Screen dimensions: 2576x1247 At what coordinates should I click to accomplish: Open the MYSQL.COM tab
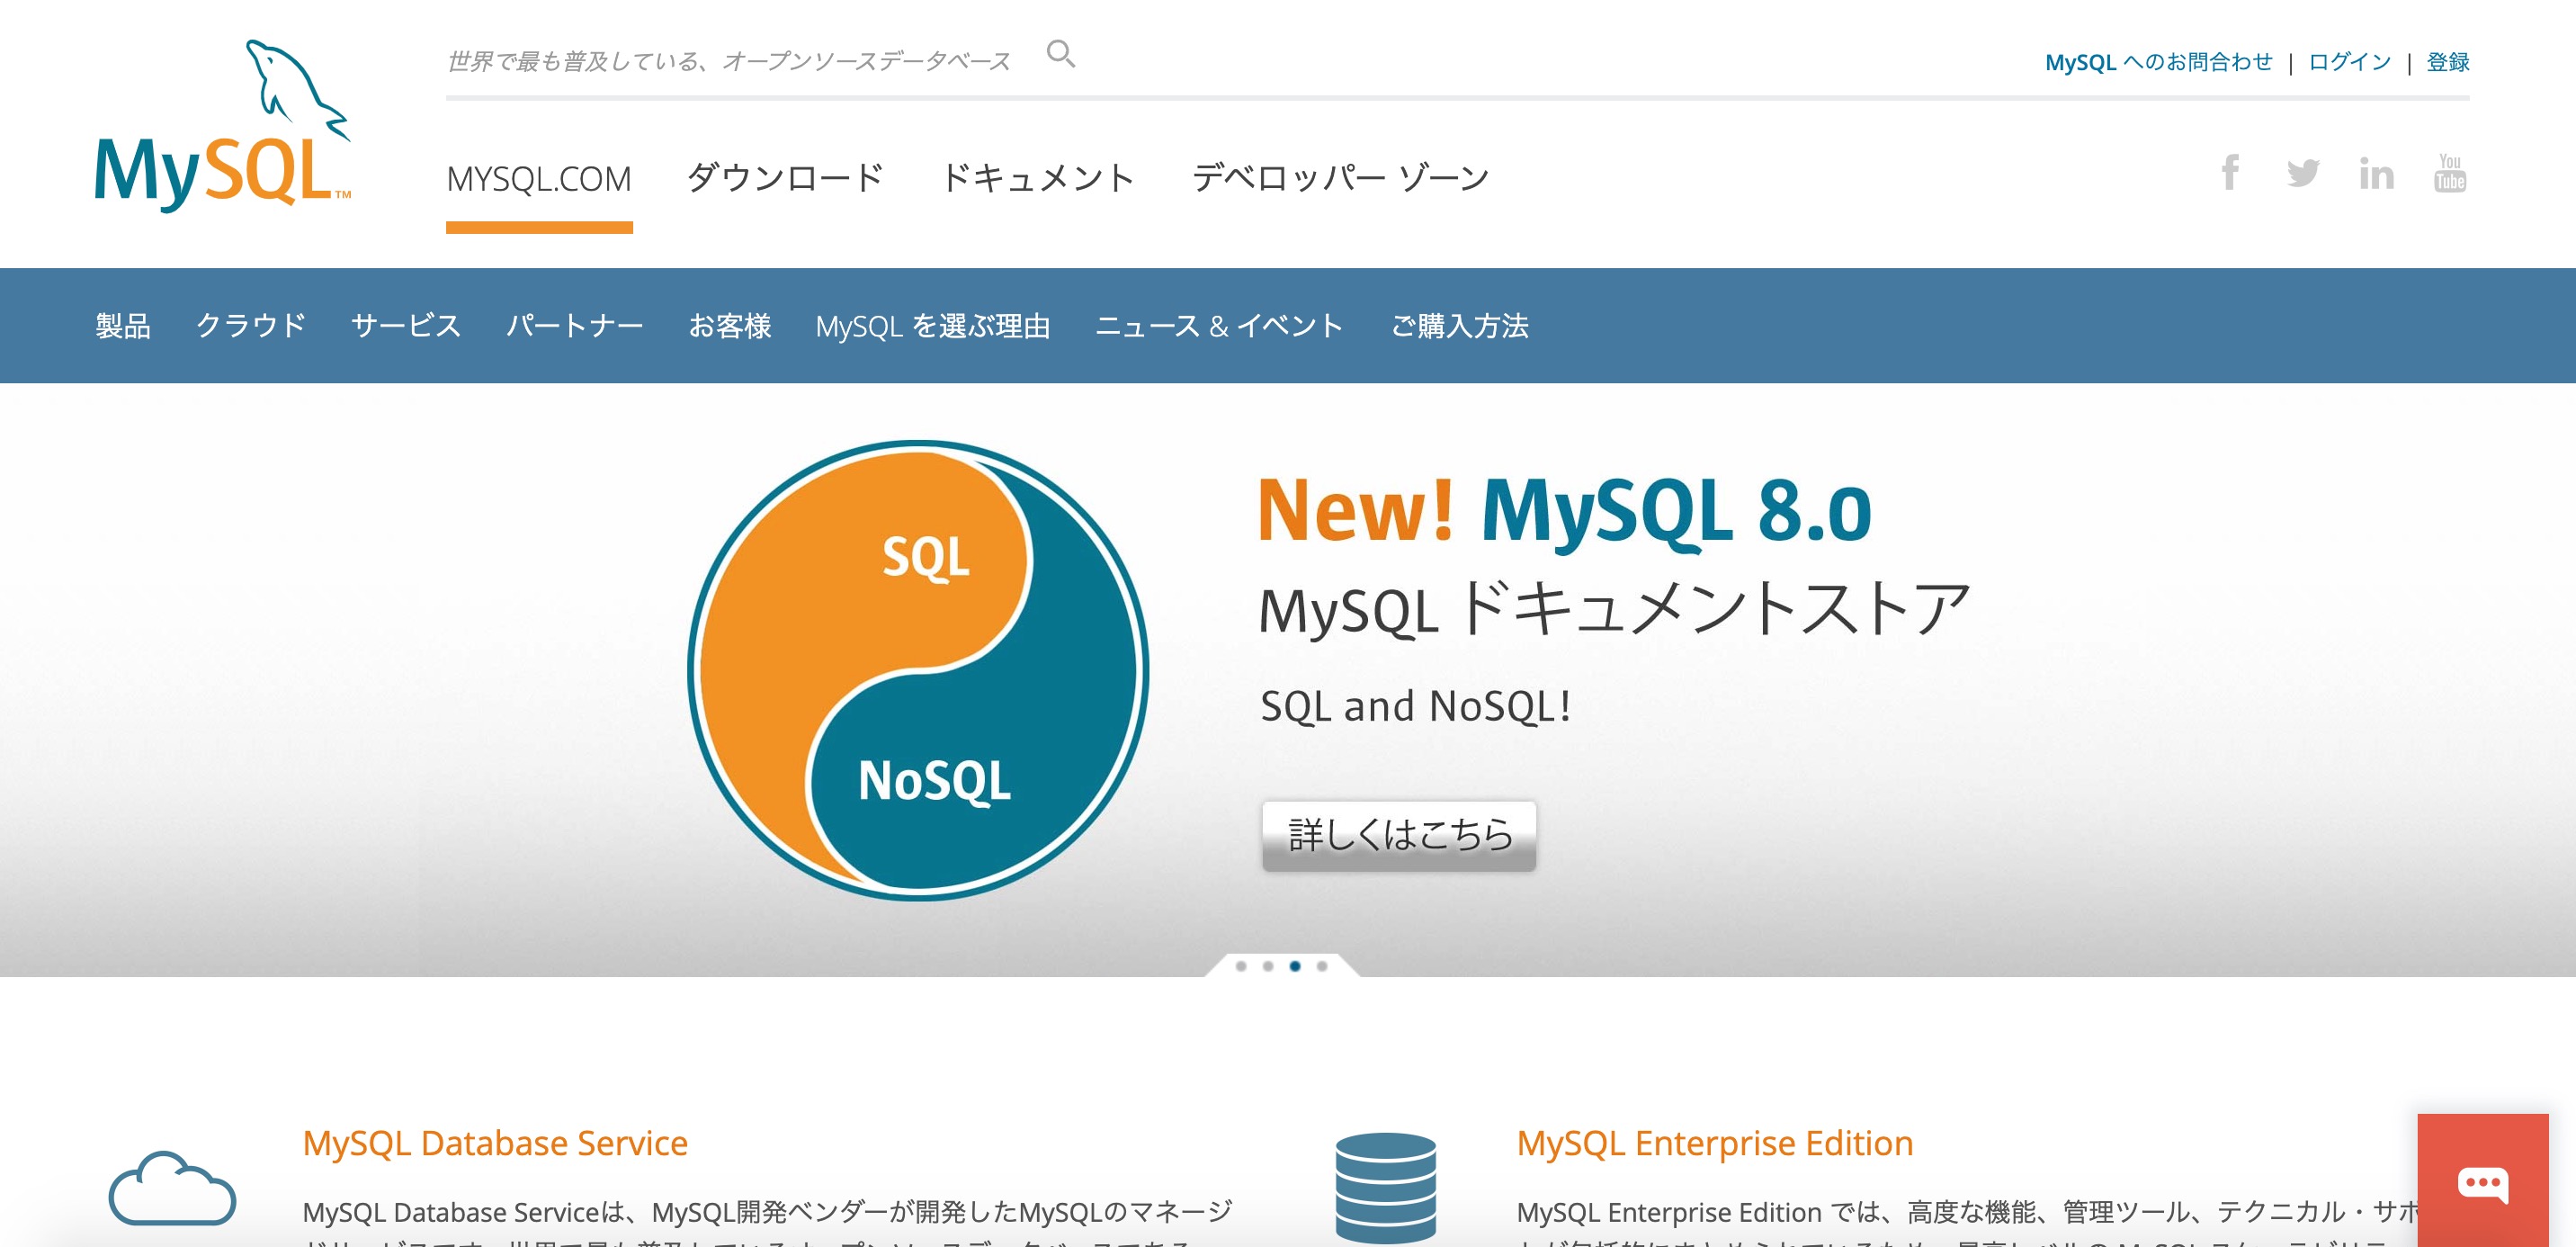tap(539, 180)
